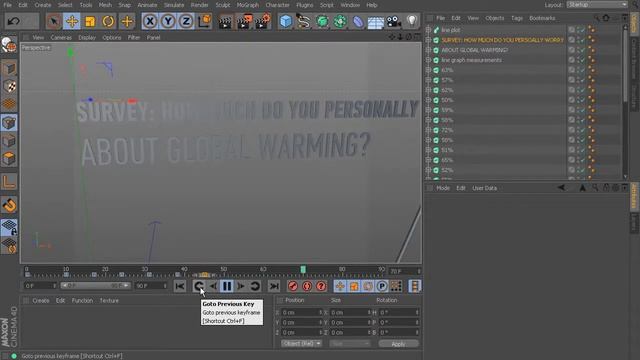Viewport: 640px width, 360px height.
Task: Open the Render menu
Action: (200, 5)
